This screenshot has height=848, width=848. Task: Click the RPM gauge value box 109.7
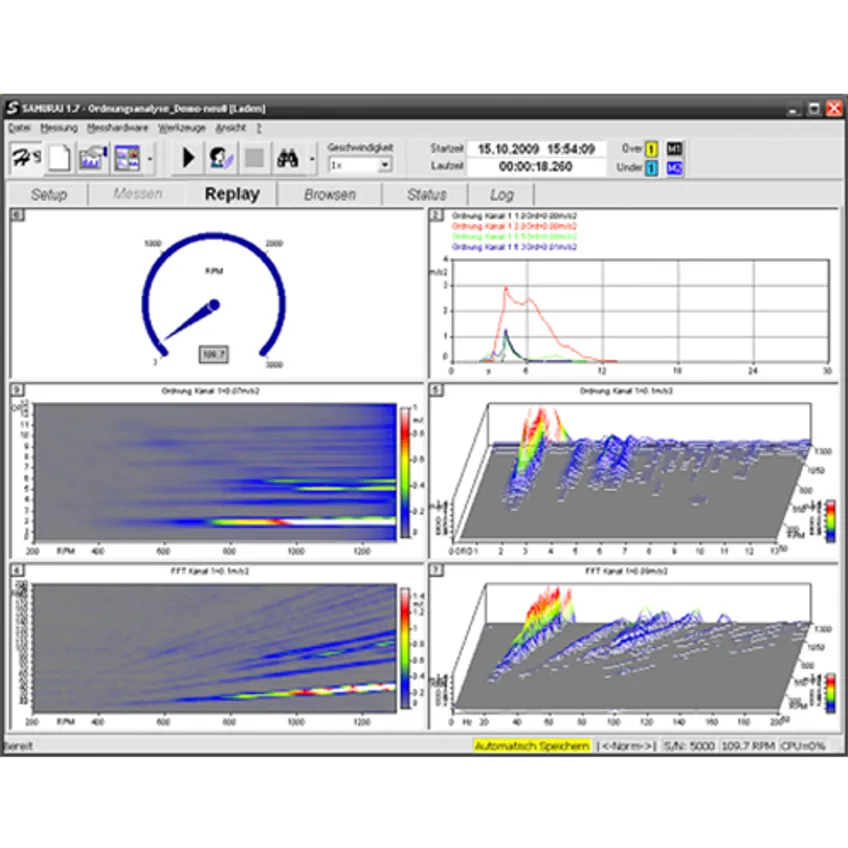click(214, 355)
